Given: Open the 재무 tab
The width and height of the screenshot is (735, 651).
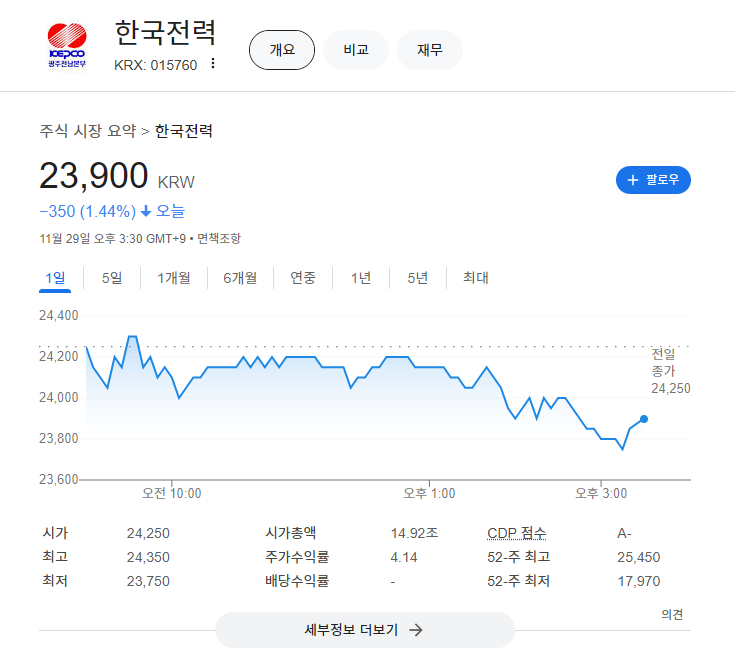Looking at the screenshot, I should pyautogui.click(x=429, y=50).
